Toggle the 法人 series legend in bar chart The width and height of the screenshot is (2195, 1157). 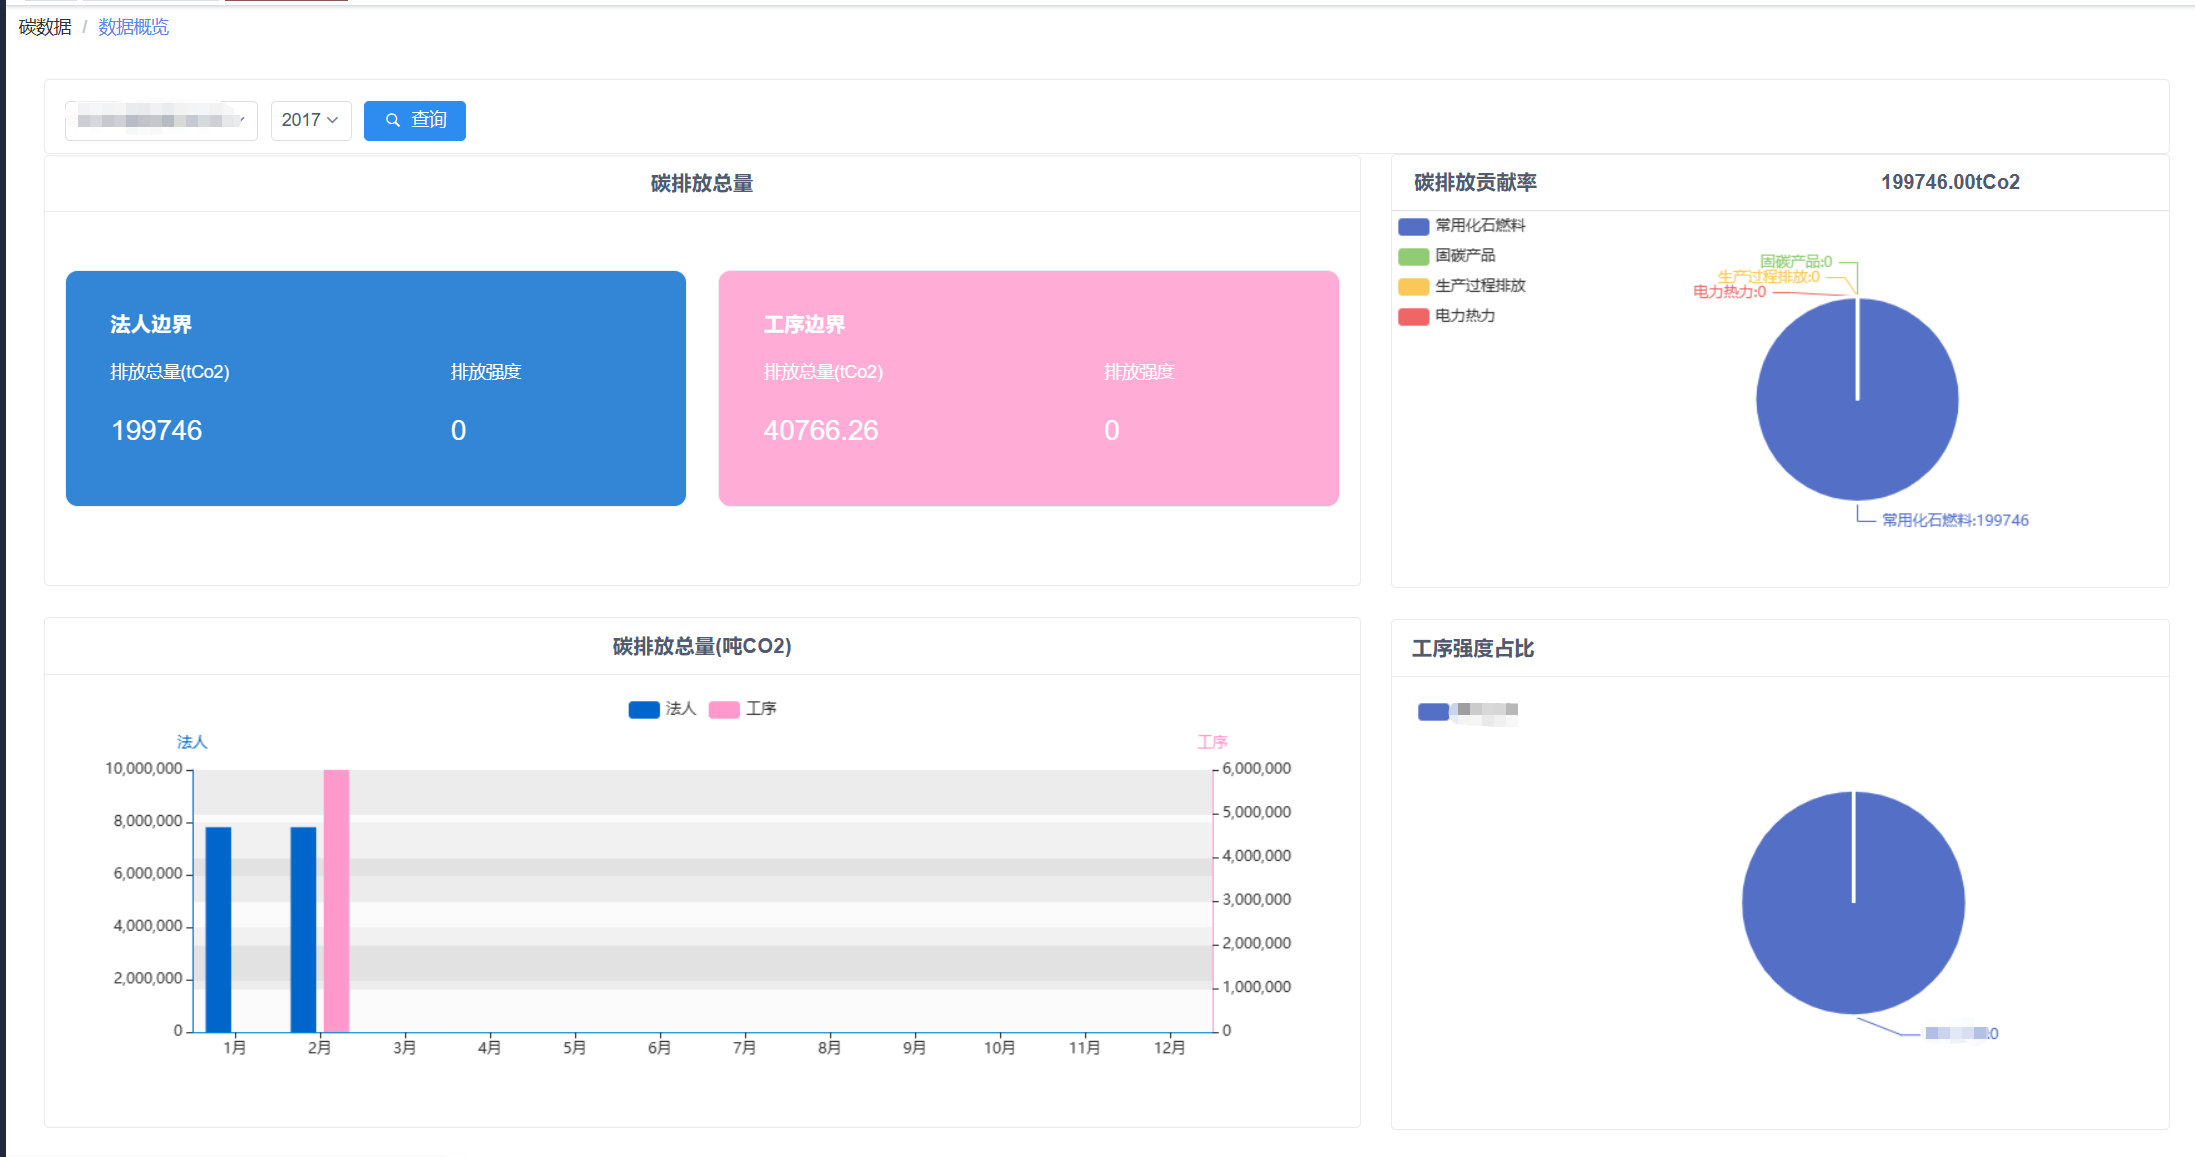tap(662, 709)
